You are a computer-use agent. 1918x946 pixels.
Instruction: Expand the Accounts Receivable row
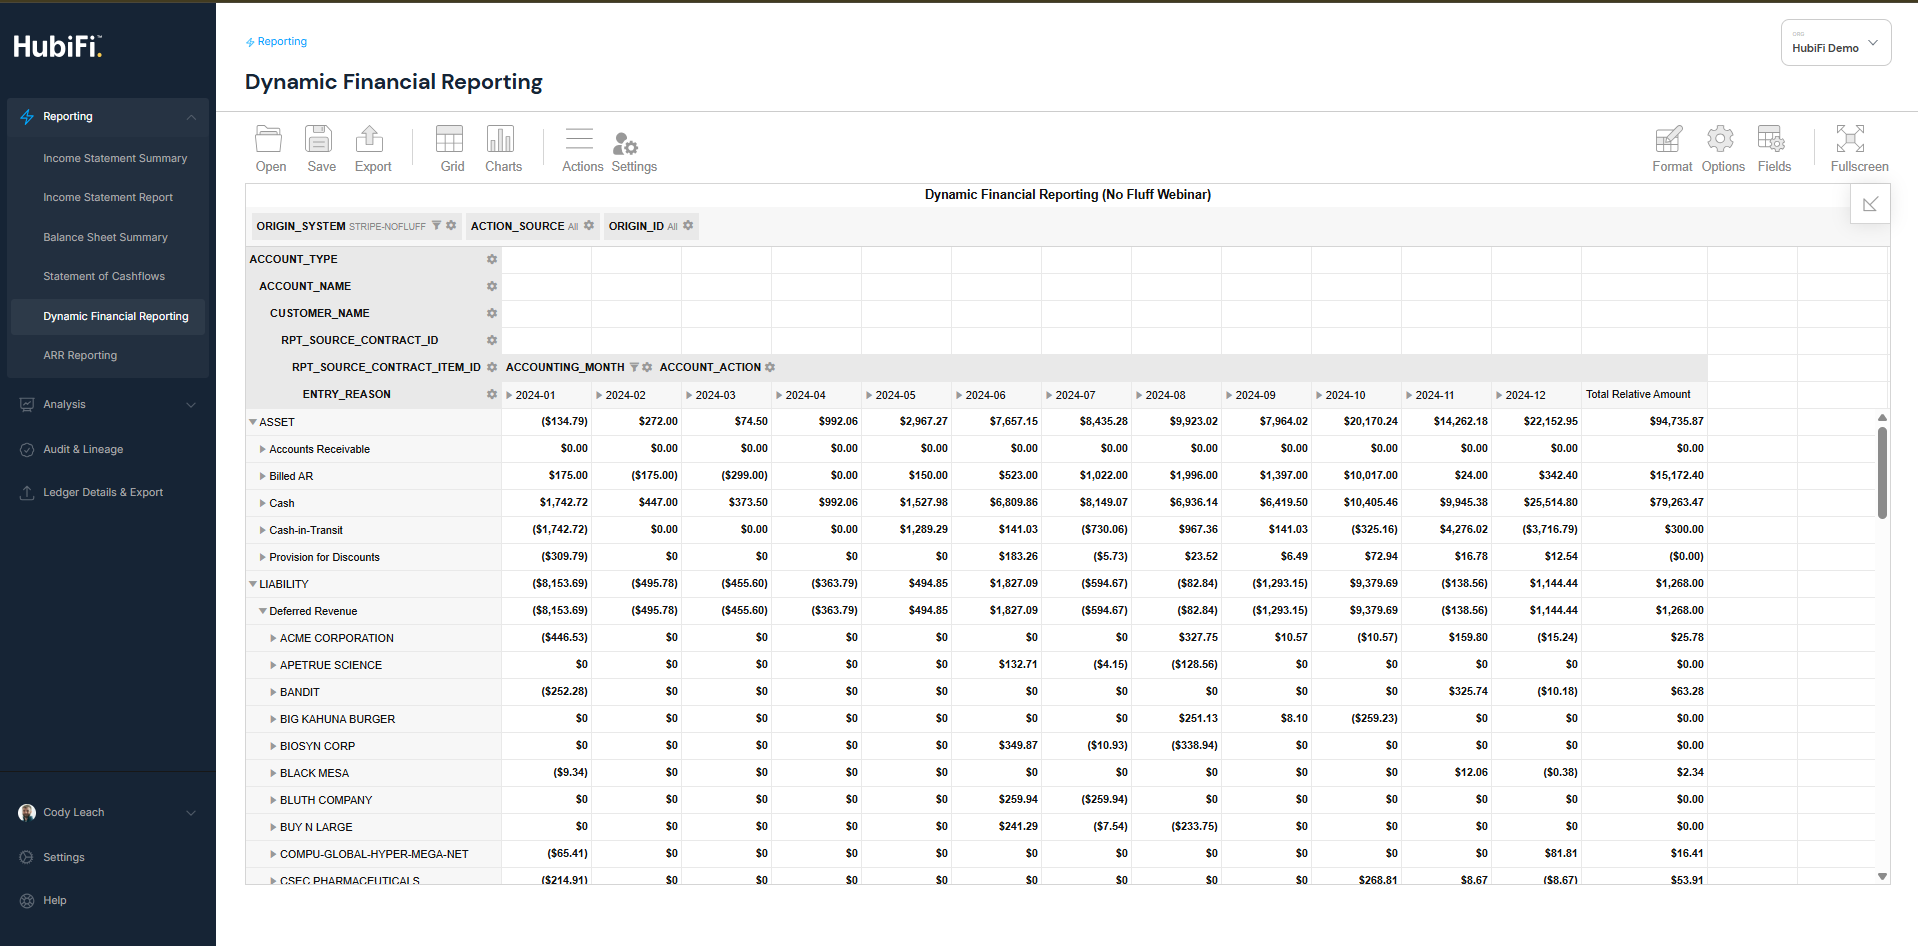tap(261, 449)
